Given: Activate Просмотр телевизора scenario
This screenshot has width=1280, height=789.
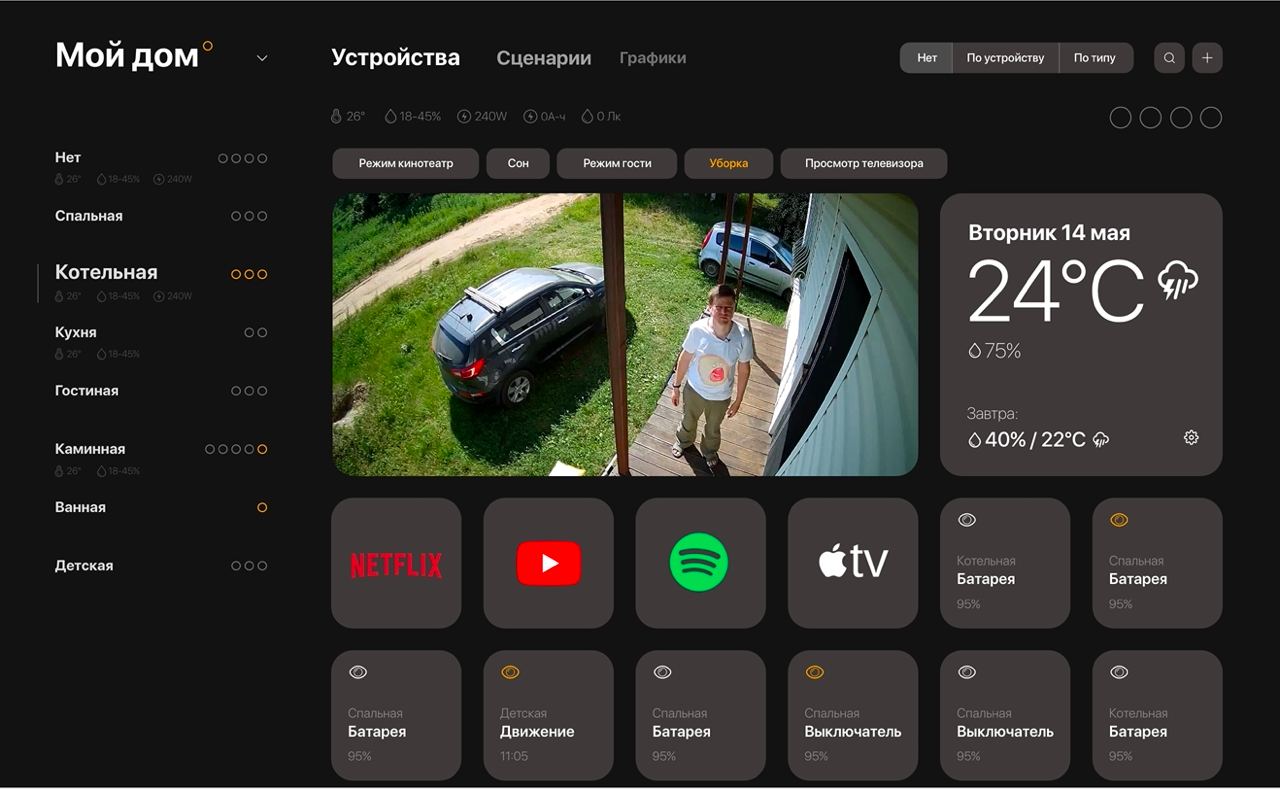Looking at the screenshot, I should (864, 163).
